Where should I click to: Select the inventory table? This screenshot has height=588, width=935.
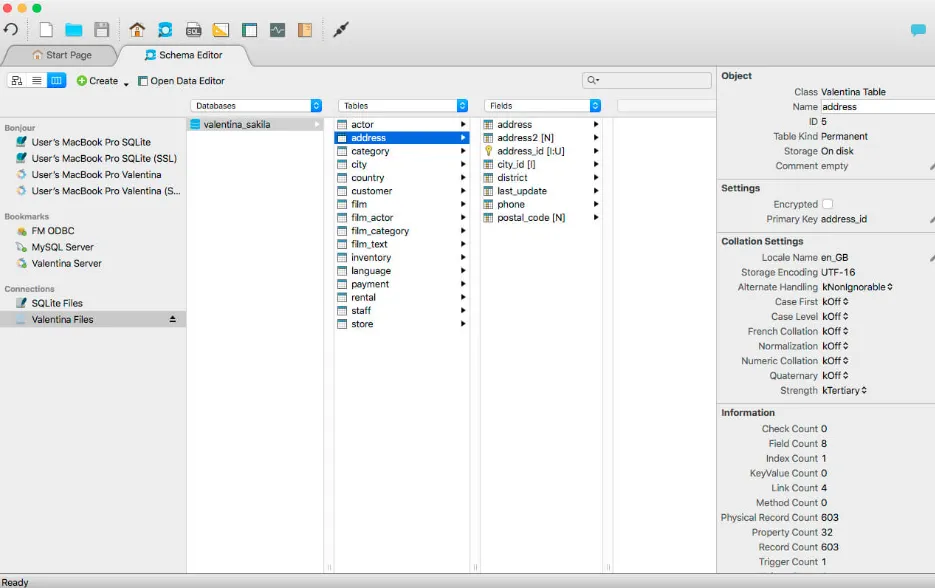pos(402,258)
